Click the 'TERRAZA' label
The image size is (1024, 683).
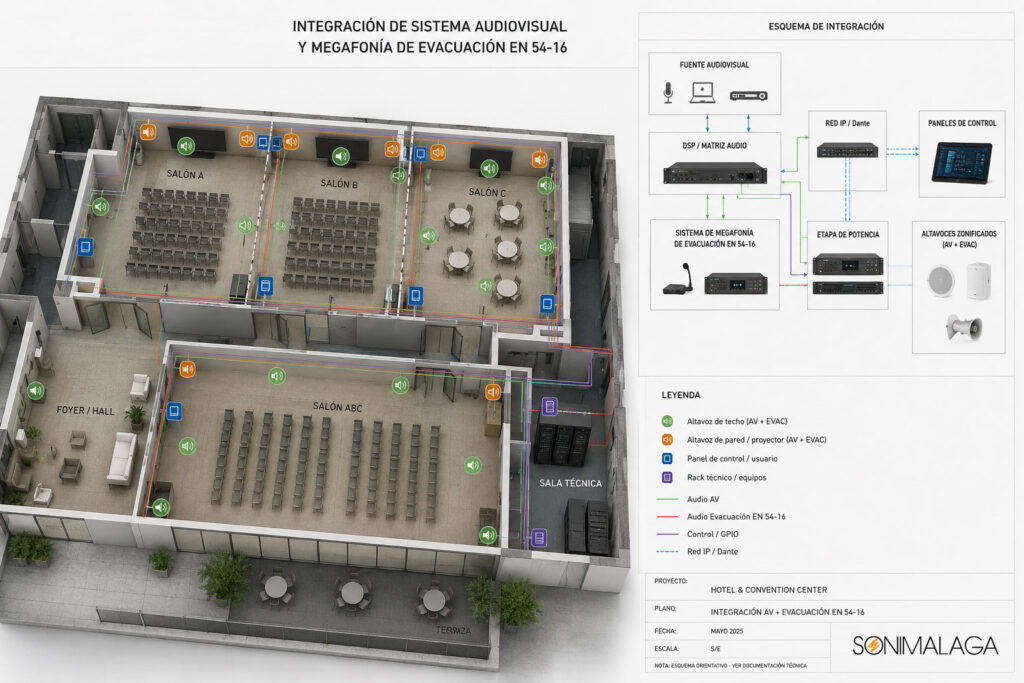tap(453, 630)
